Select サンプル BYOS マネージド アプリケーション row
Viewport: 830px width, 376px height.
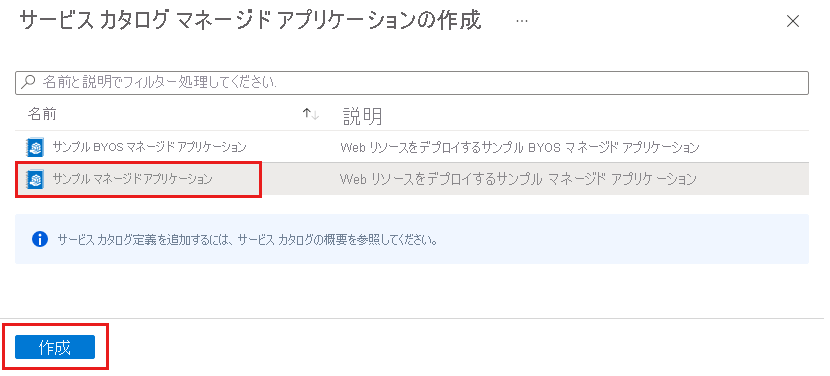412,147
